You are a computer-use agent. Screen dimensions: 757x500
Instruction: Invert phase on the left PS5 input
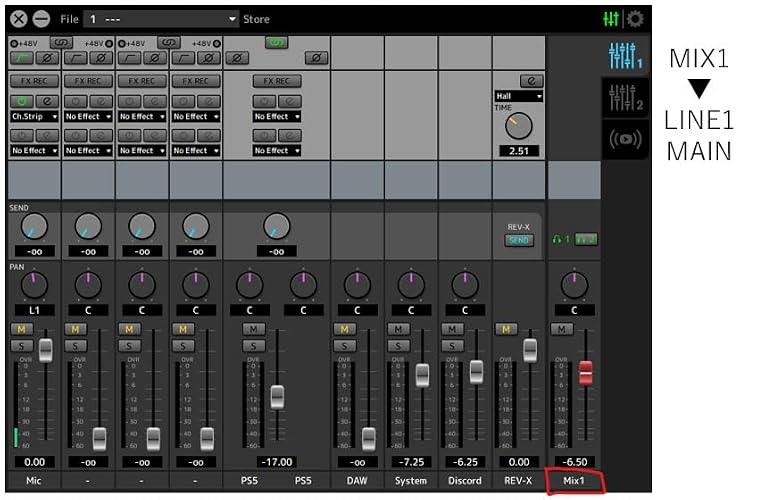click(x=237, y=58)
